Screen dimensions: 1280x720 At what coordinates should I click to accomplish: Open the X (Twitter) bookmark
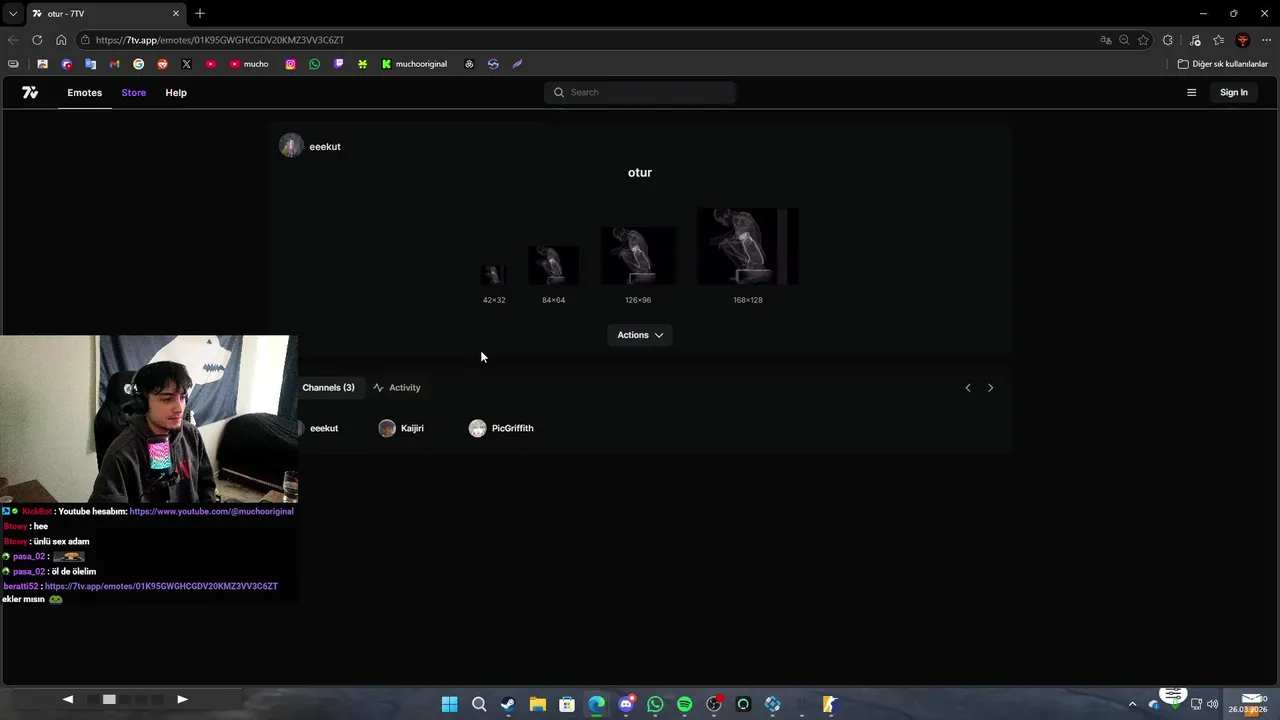click(186, 64)
